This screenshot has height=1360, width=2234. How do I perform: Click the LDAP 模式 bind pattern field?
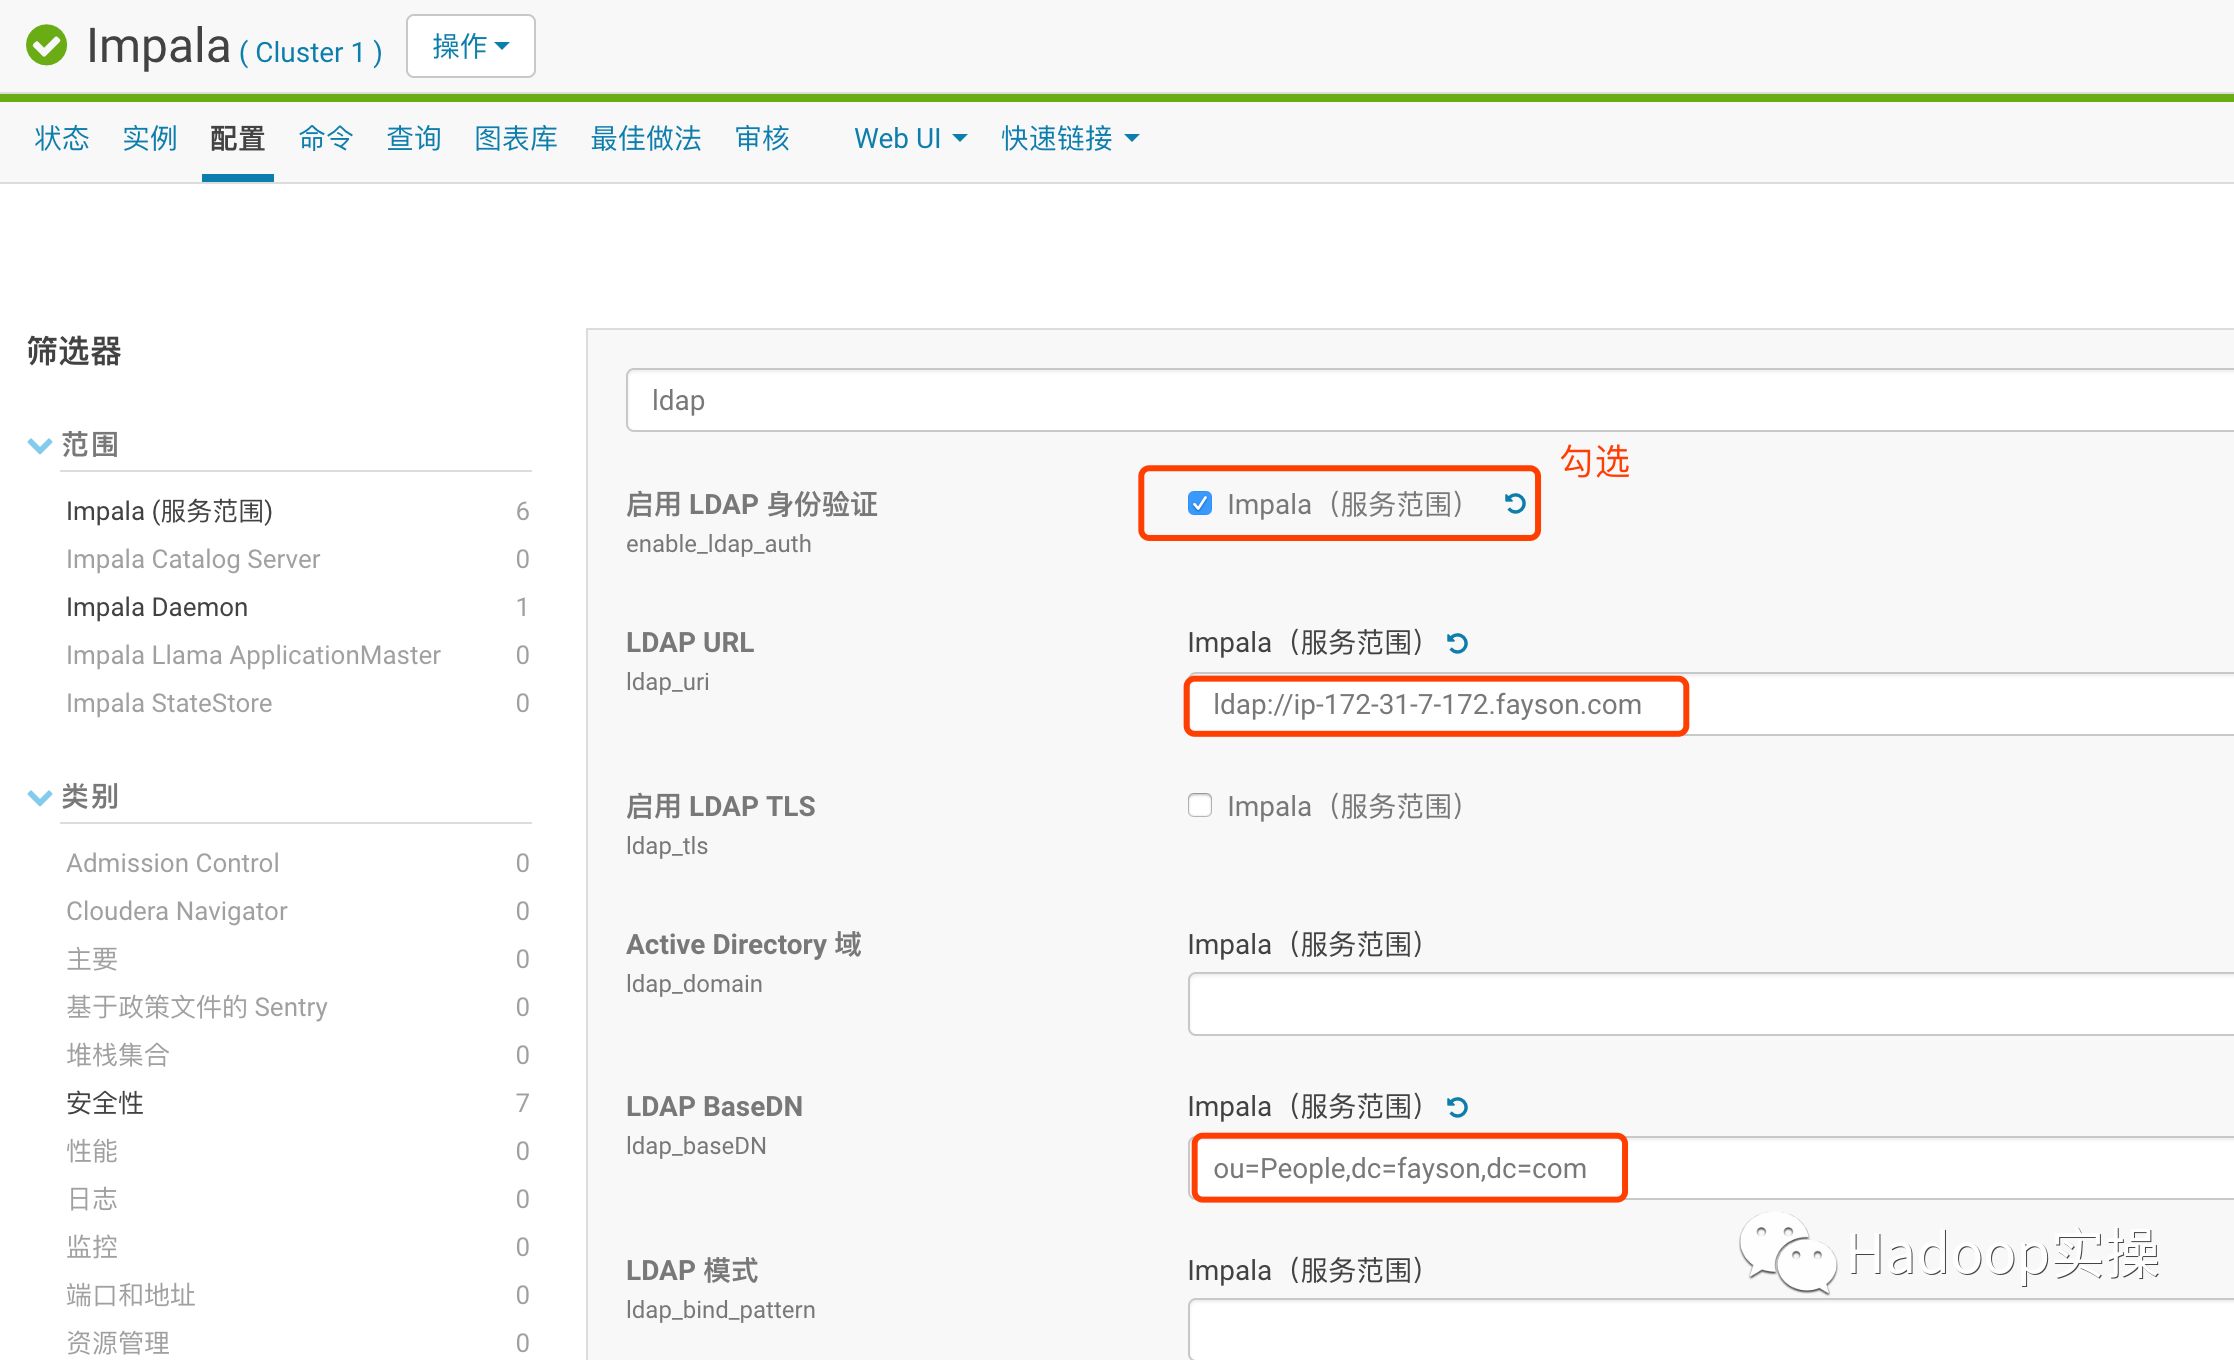1711,1330
